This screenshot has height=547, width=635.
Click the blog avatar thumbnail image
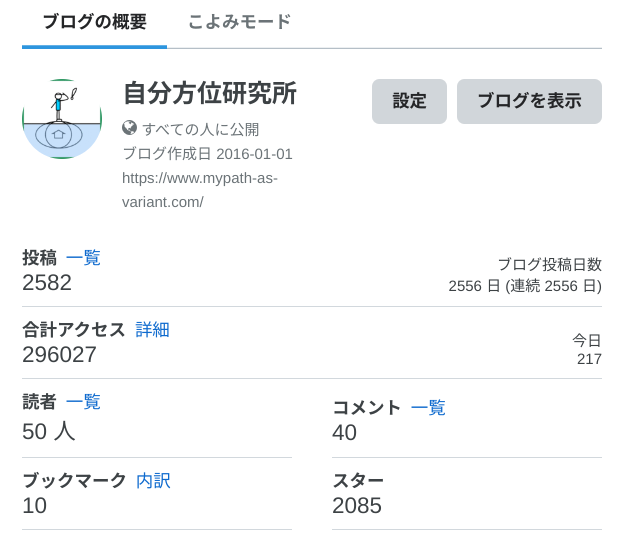62,119
